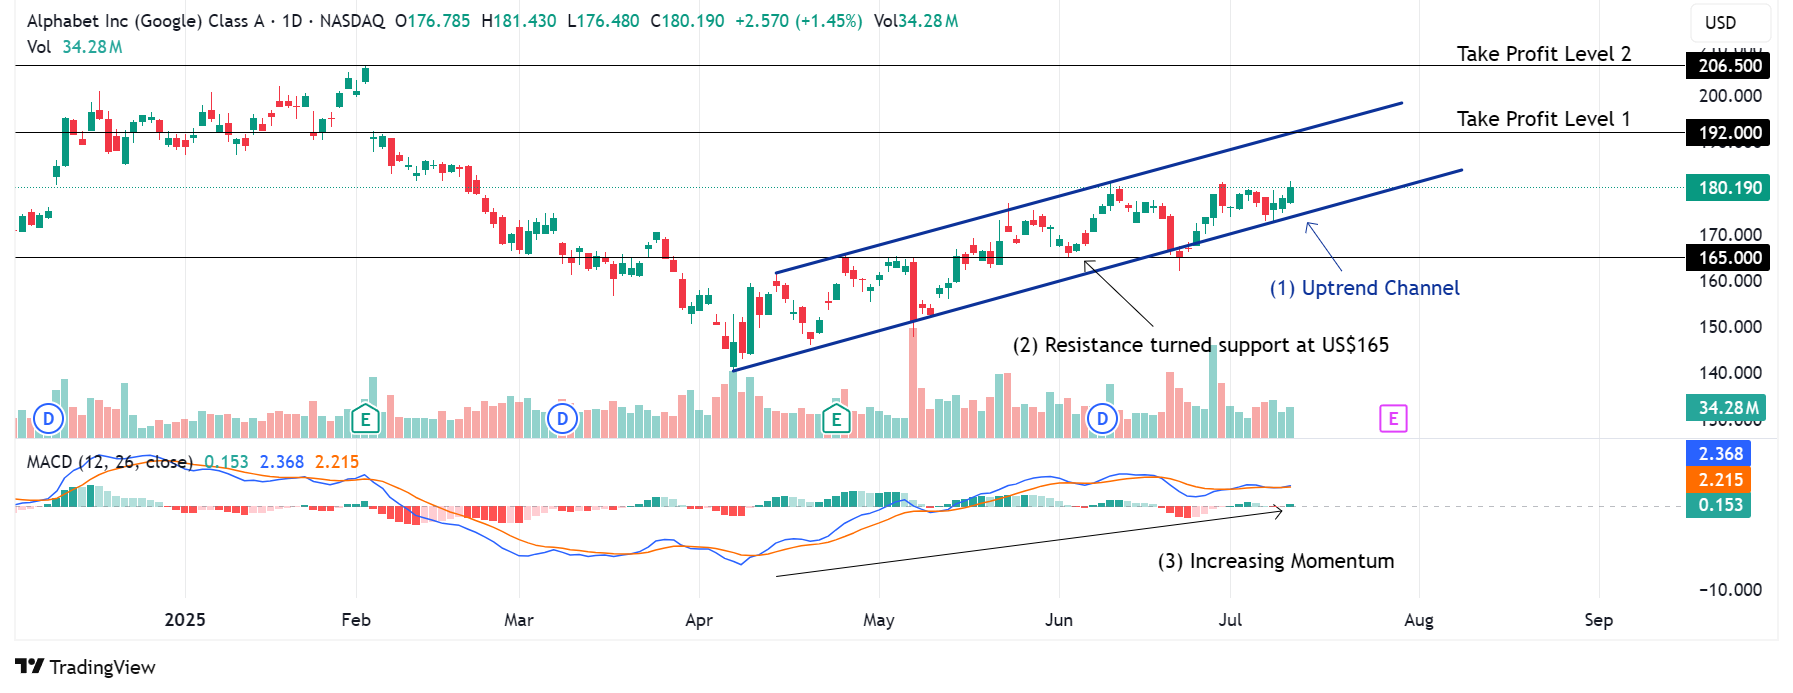This screenshot has height=693, width=1793.
Task: Click the dividend marker at the chart's left edge
Action: (x=48, y=418)
